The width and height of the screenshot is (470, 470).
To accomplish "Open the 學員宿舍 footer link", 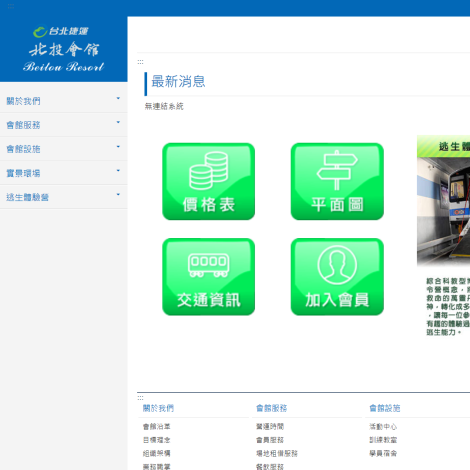I will (x=383, y=453).
